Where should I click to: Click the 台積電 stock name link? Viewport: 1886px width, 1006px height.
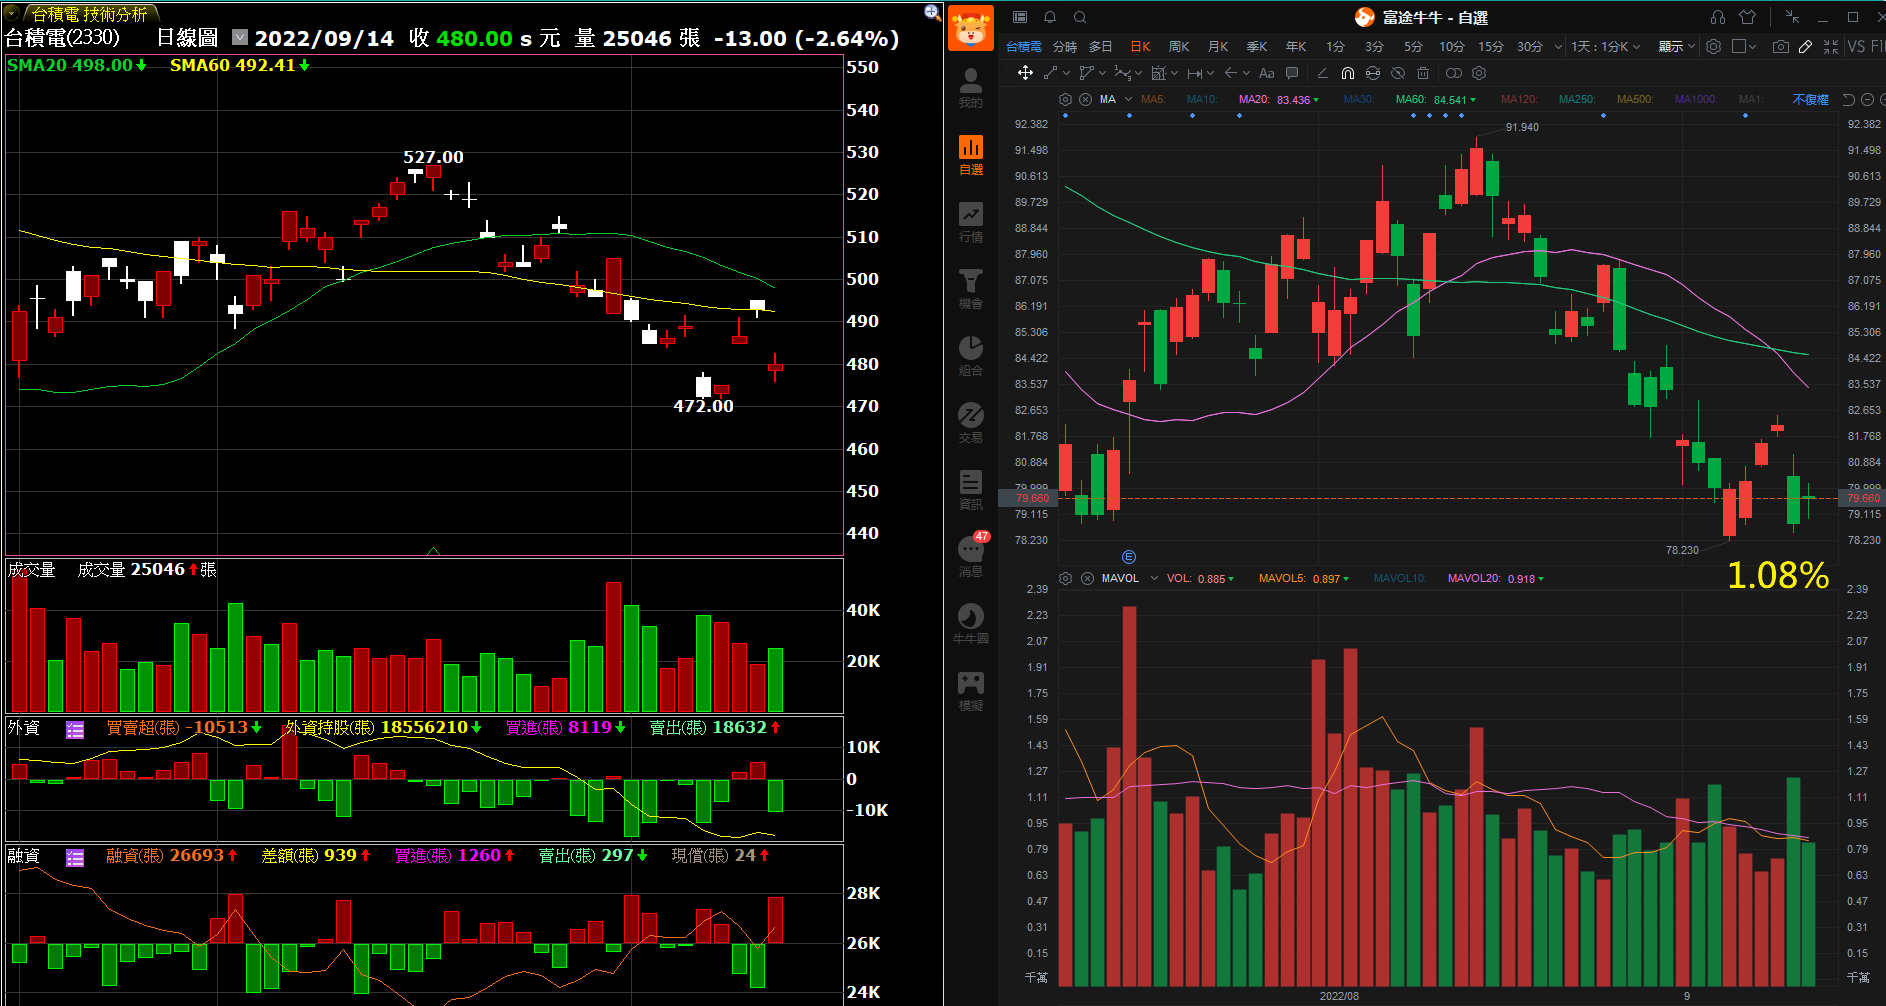1023,47
